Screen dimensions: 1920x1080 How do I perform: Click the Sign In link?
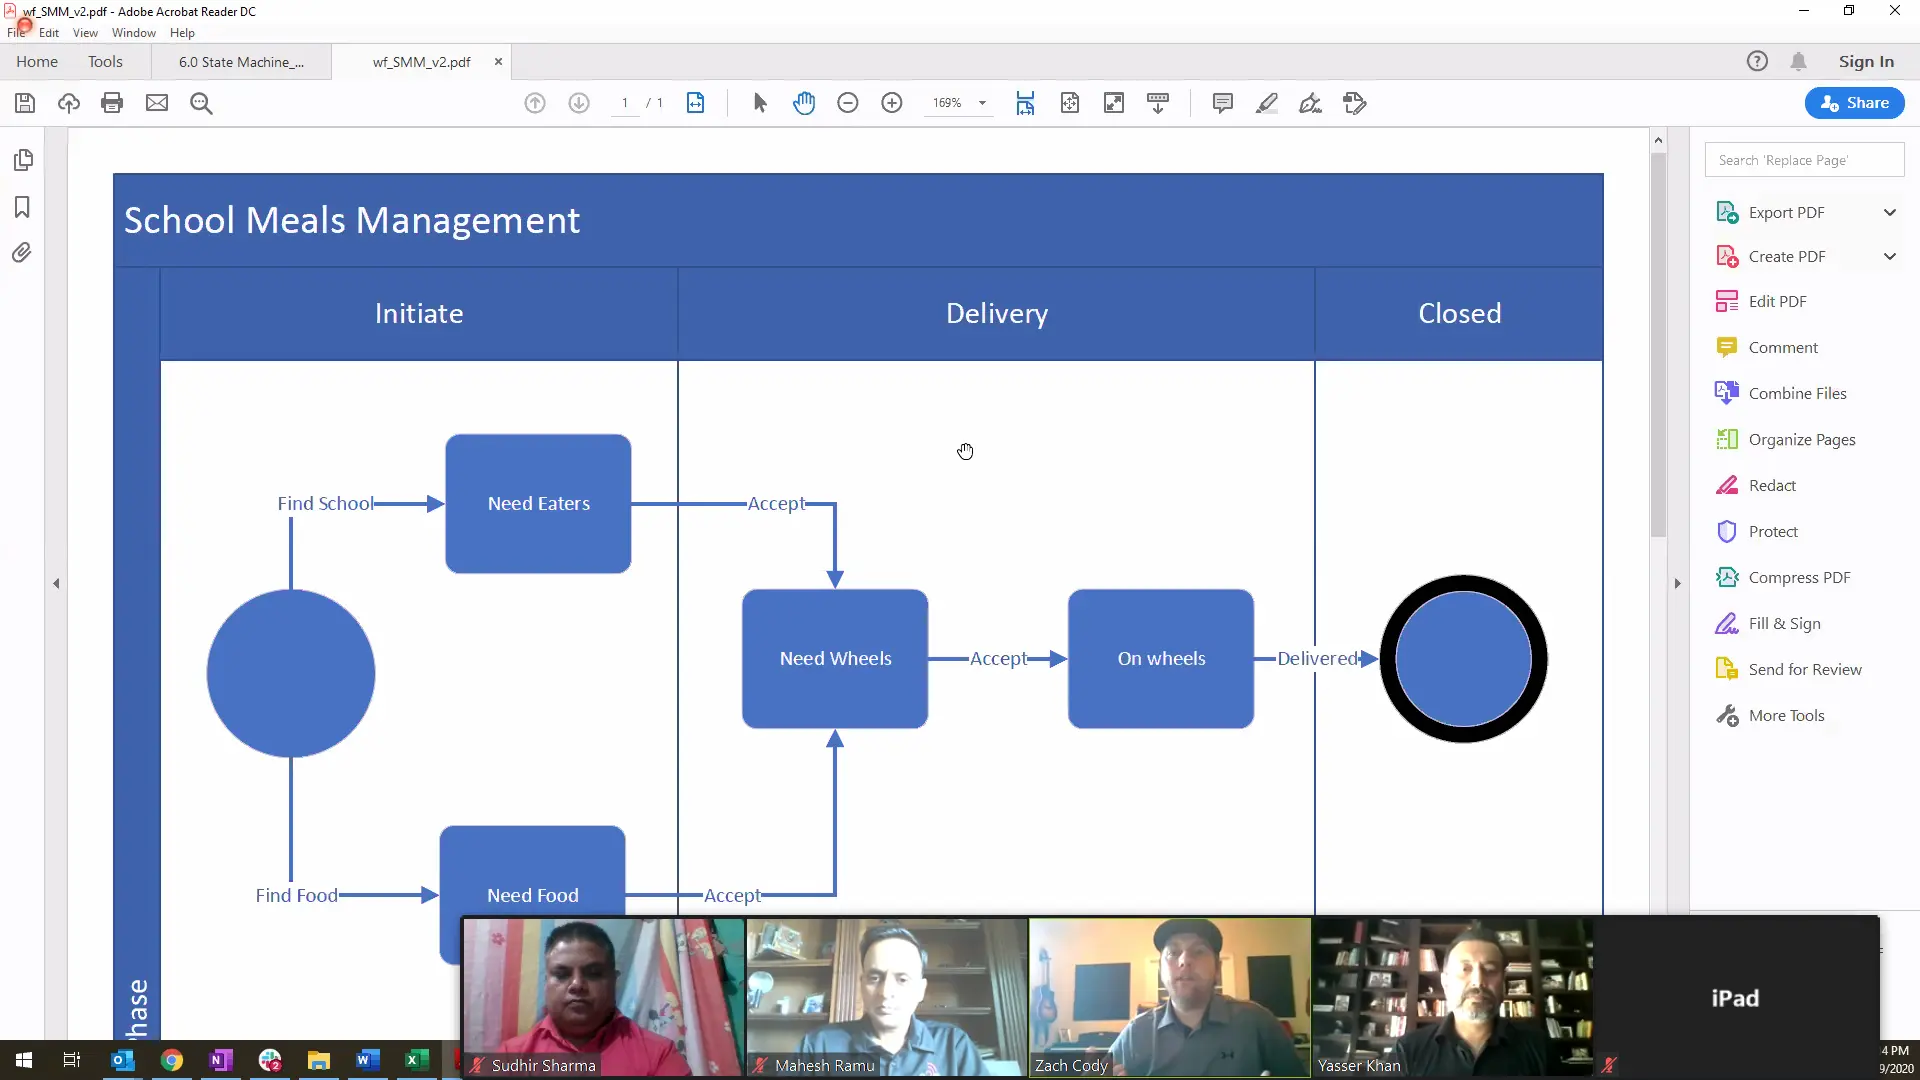tap(1866, 62)
